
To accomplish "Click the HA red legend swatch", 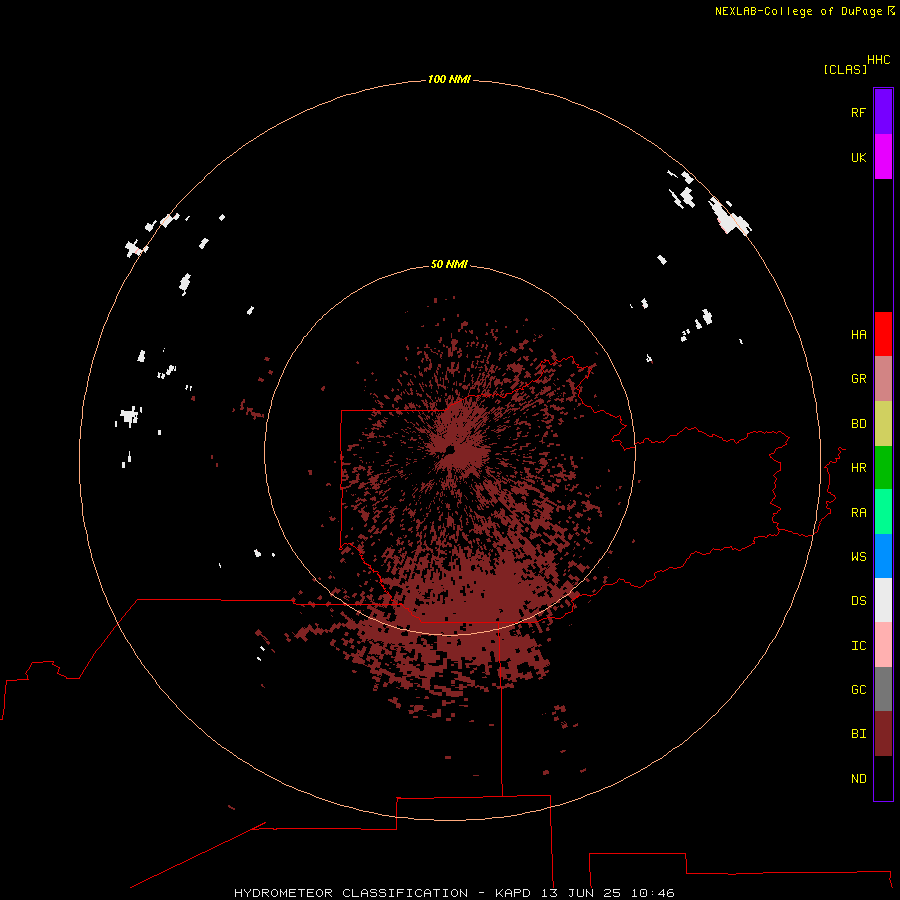I will coord(883,334).
